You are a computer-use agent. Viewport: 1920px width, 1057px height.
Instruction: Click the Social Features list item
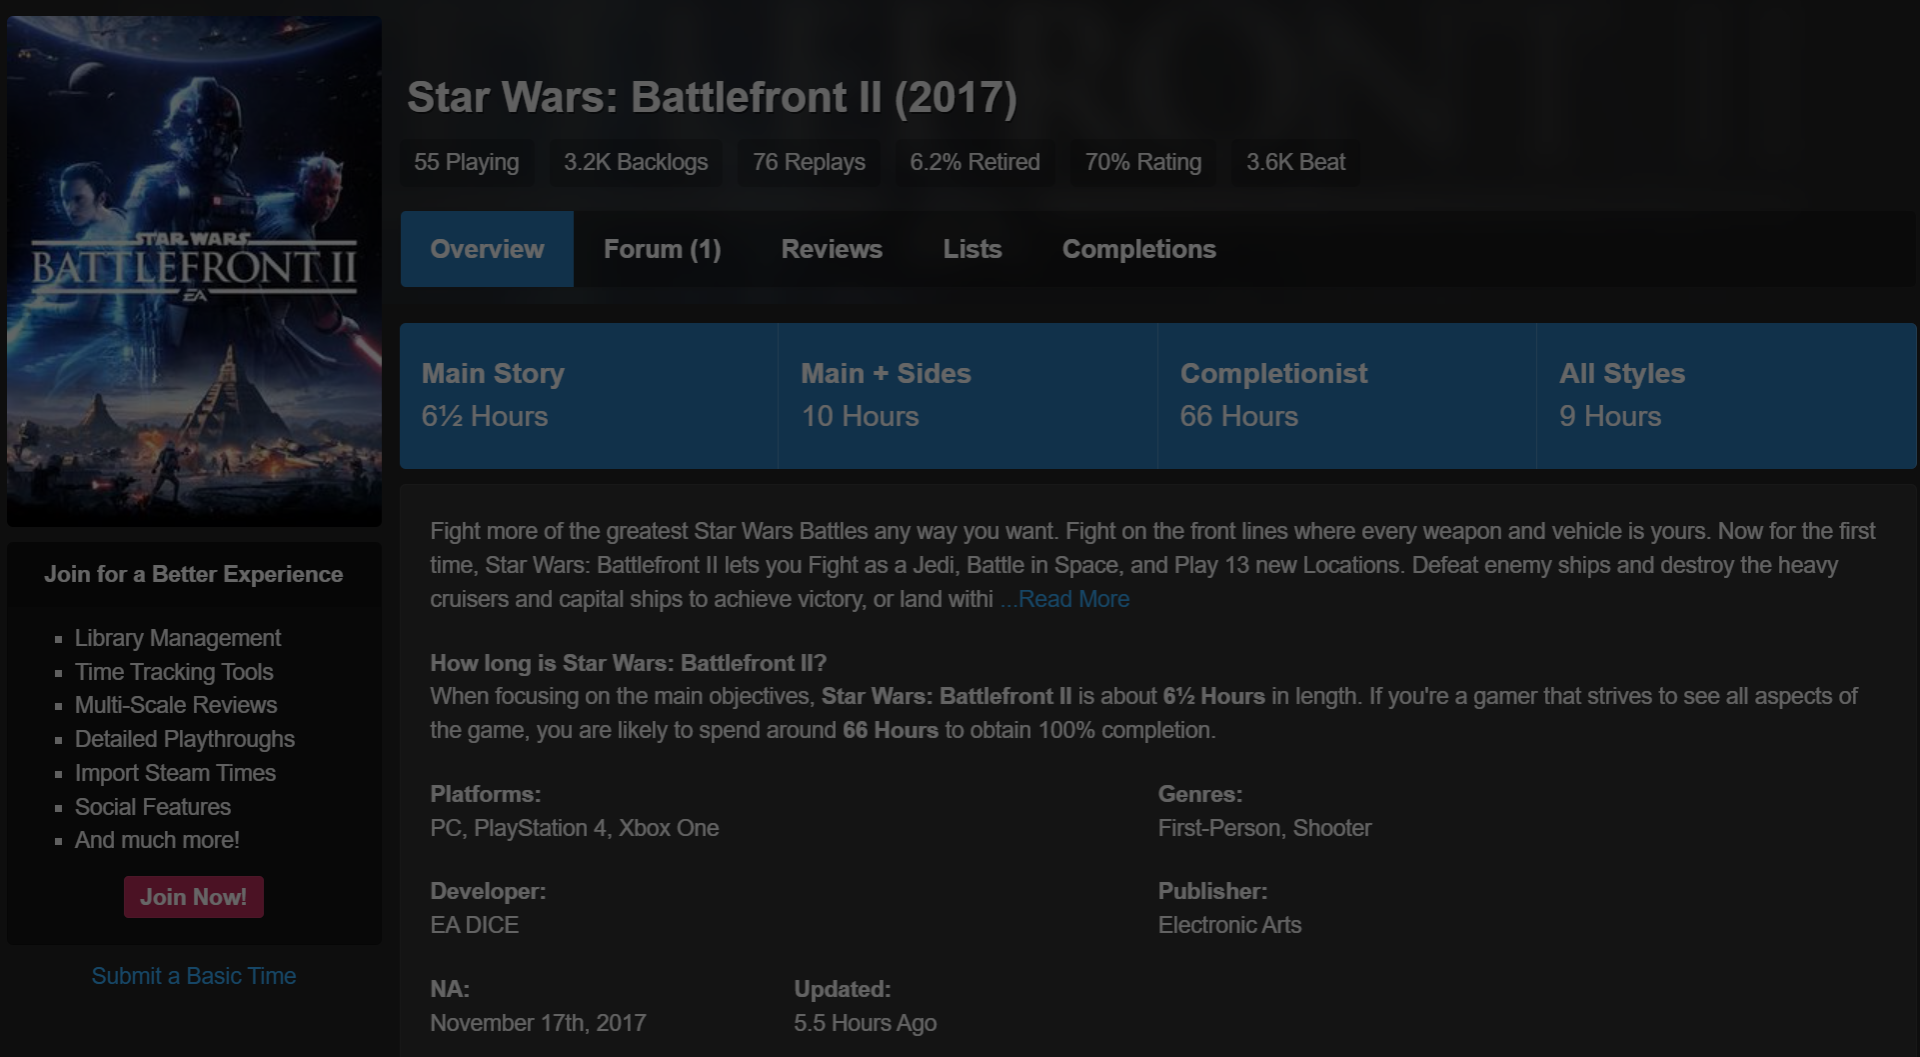point(153,807)
